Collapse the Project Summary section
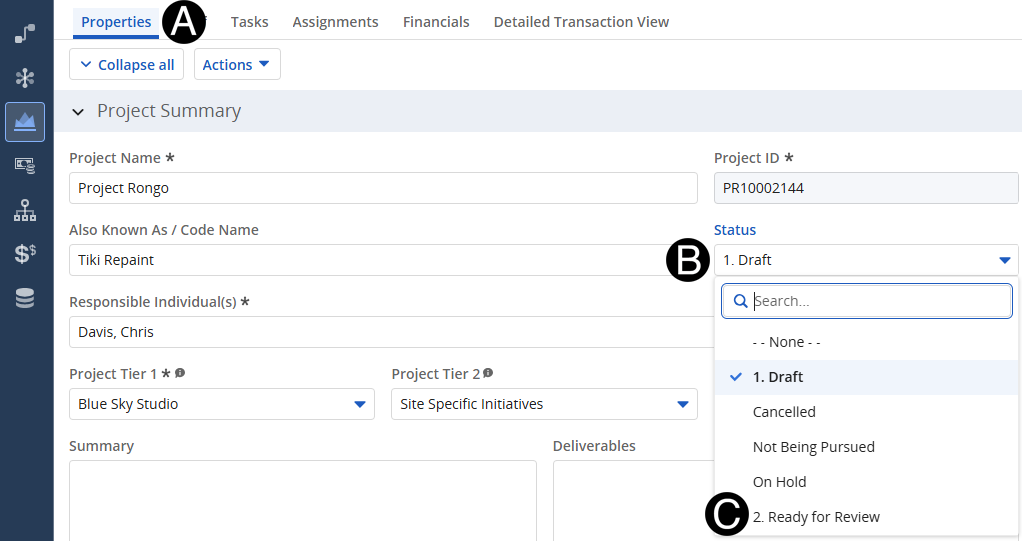Viewport: 1022px width, 541px height. pos(78,112)
